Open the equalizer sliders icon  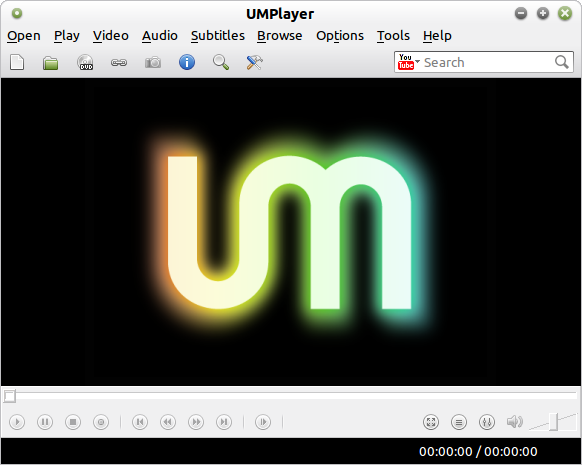pos(487,422)
